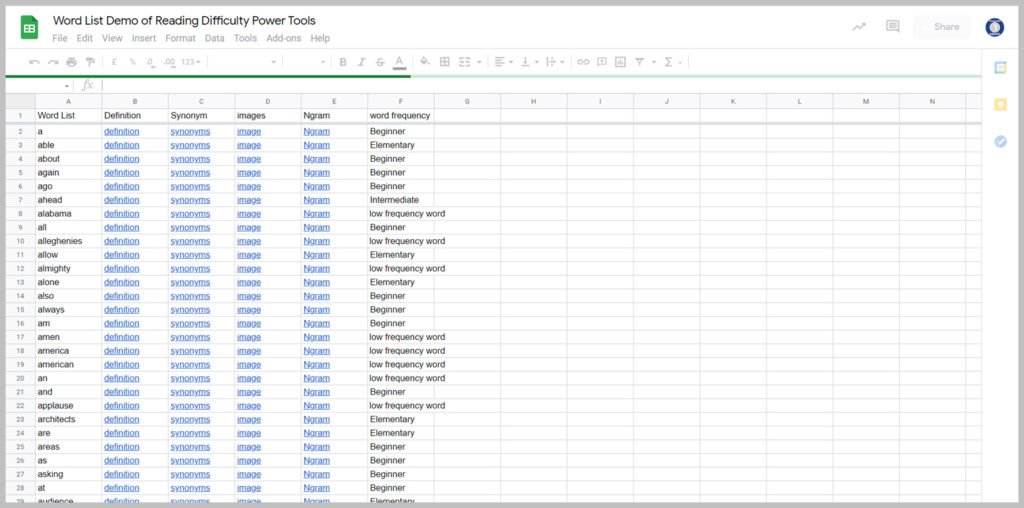
Task: Click the Share button
Action: click(x=942, y=27)
